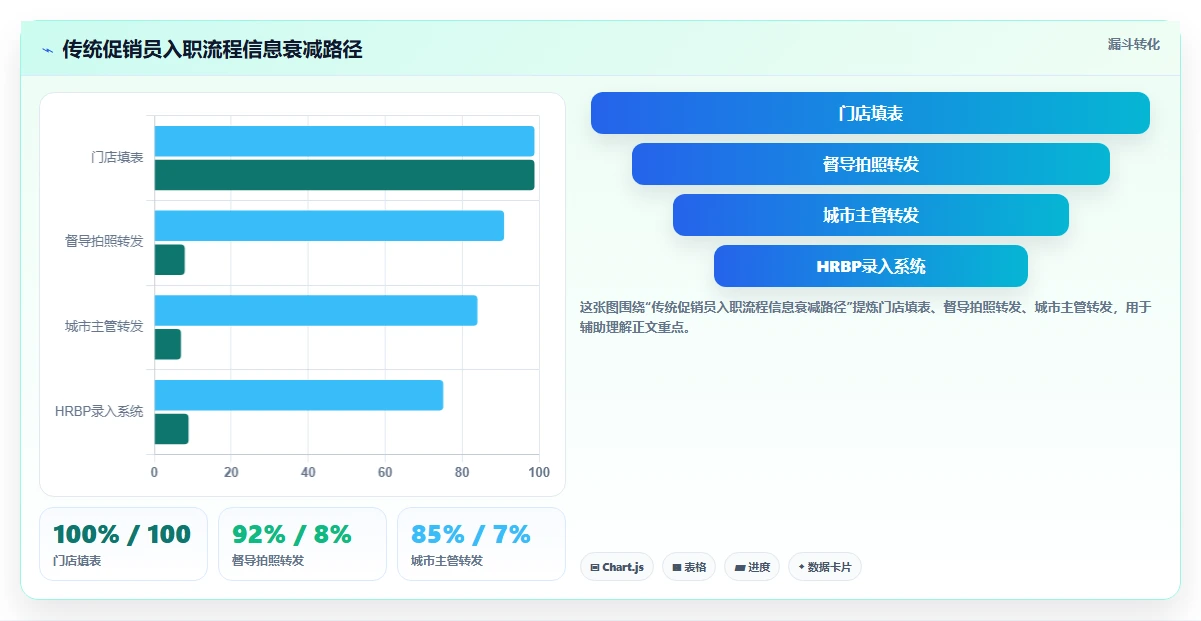The image size is (1201, 621).
Task: Click the 表格 tag chip
Action: coord(689,567)
